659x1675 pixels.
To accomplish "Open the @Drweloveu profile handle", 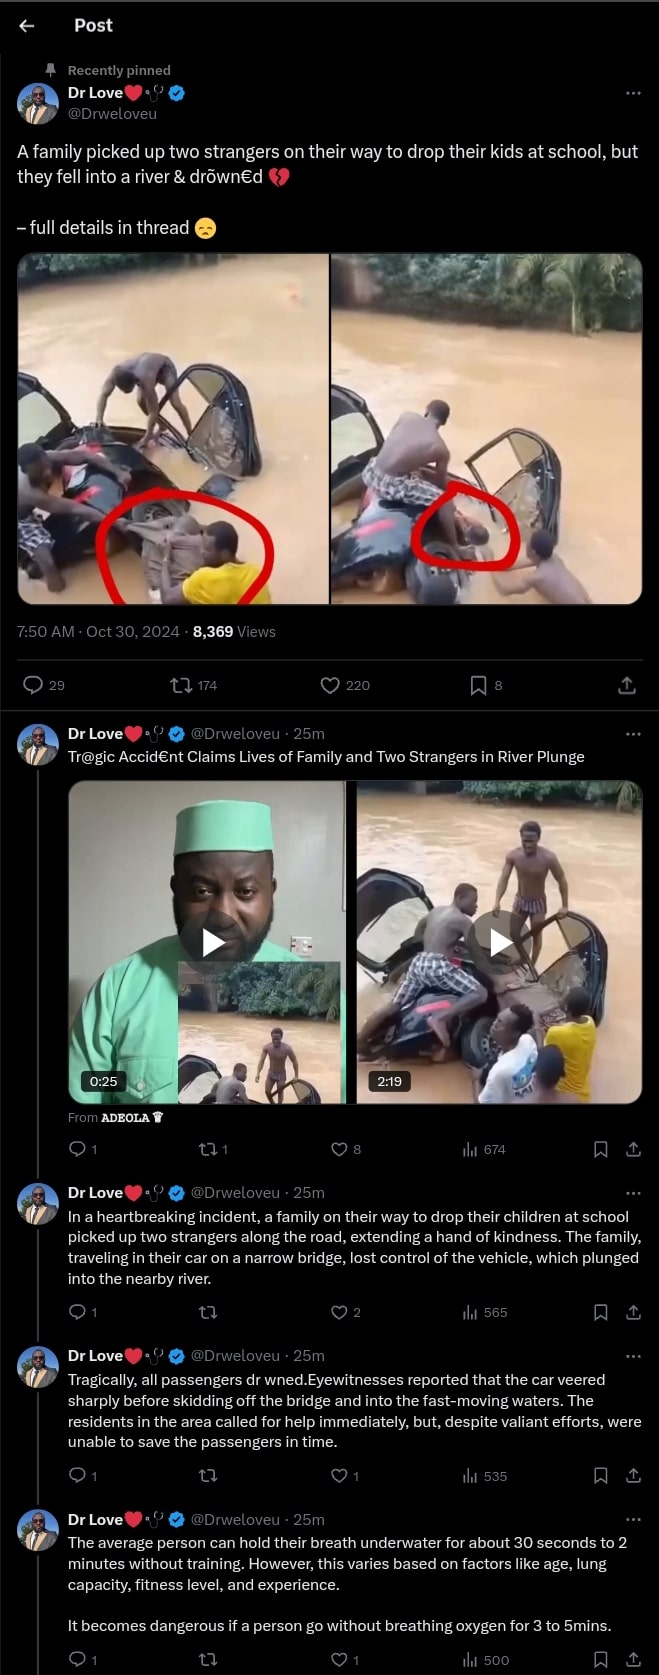I will coord(112,114).
